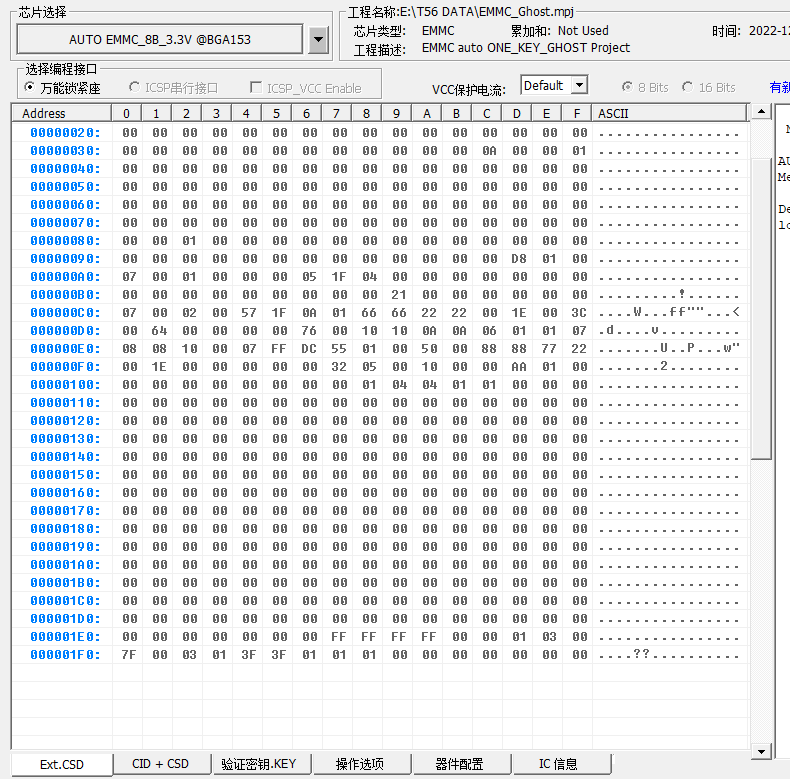Select the 万能锁紧座 radio button
The height and width of the screenshot is (779, 790).
pyautogui.click(x=30, y=88)
